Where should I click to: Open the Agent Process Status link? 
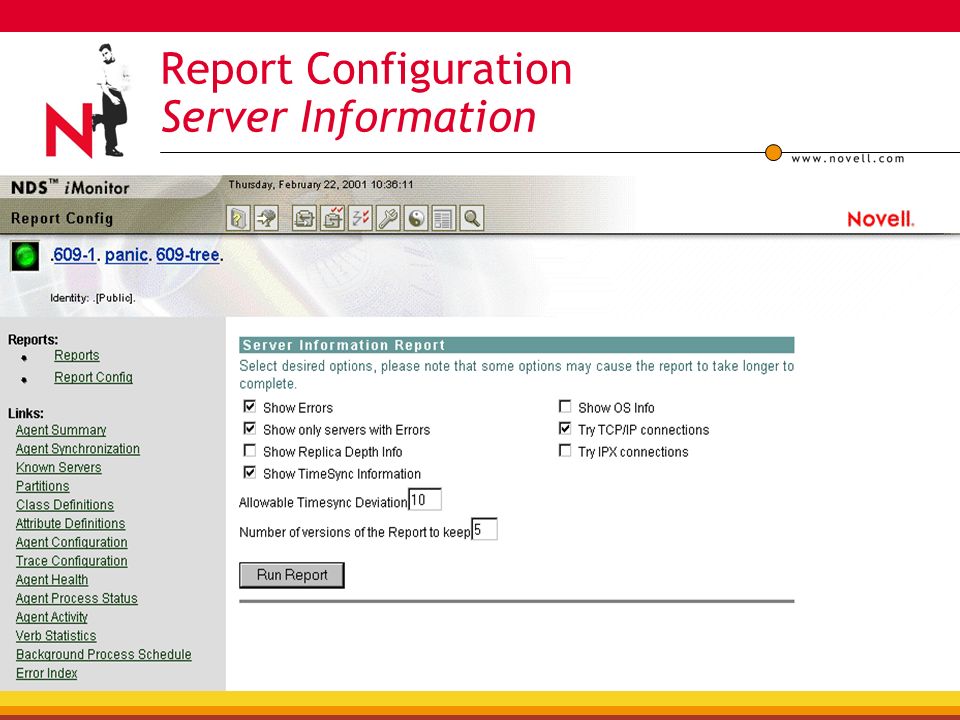[x=77, y=598]
